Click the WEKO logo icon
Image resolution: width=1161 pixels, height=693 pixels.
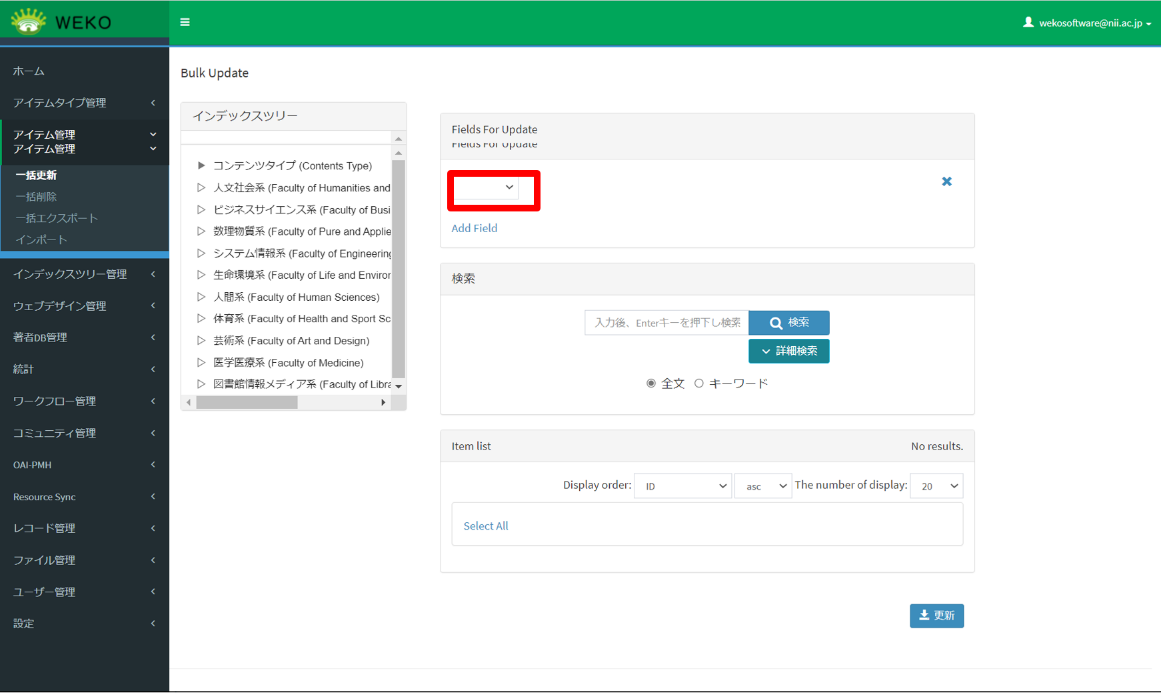(x=29, y=21)
